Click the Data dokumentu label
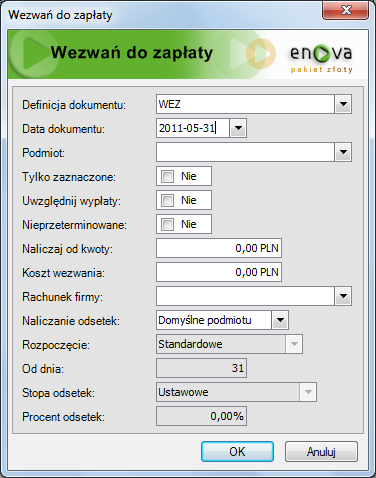Viewport: 376px width, 478px height. point(63,129)
